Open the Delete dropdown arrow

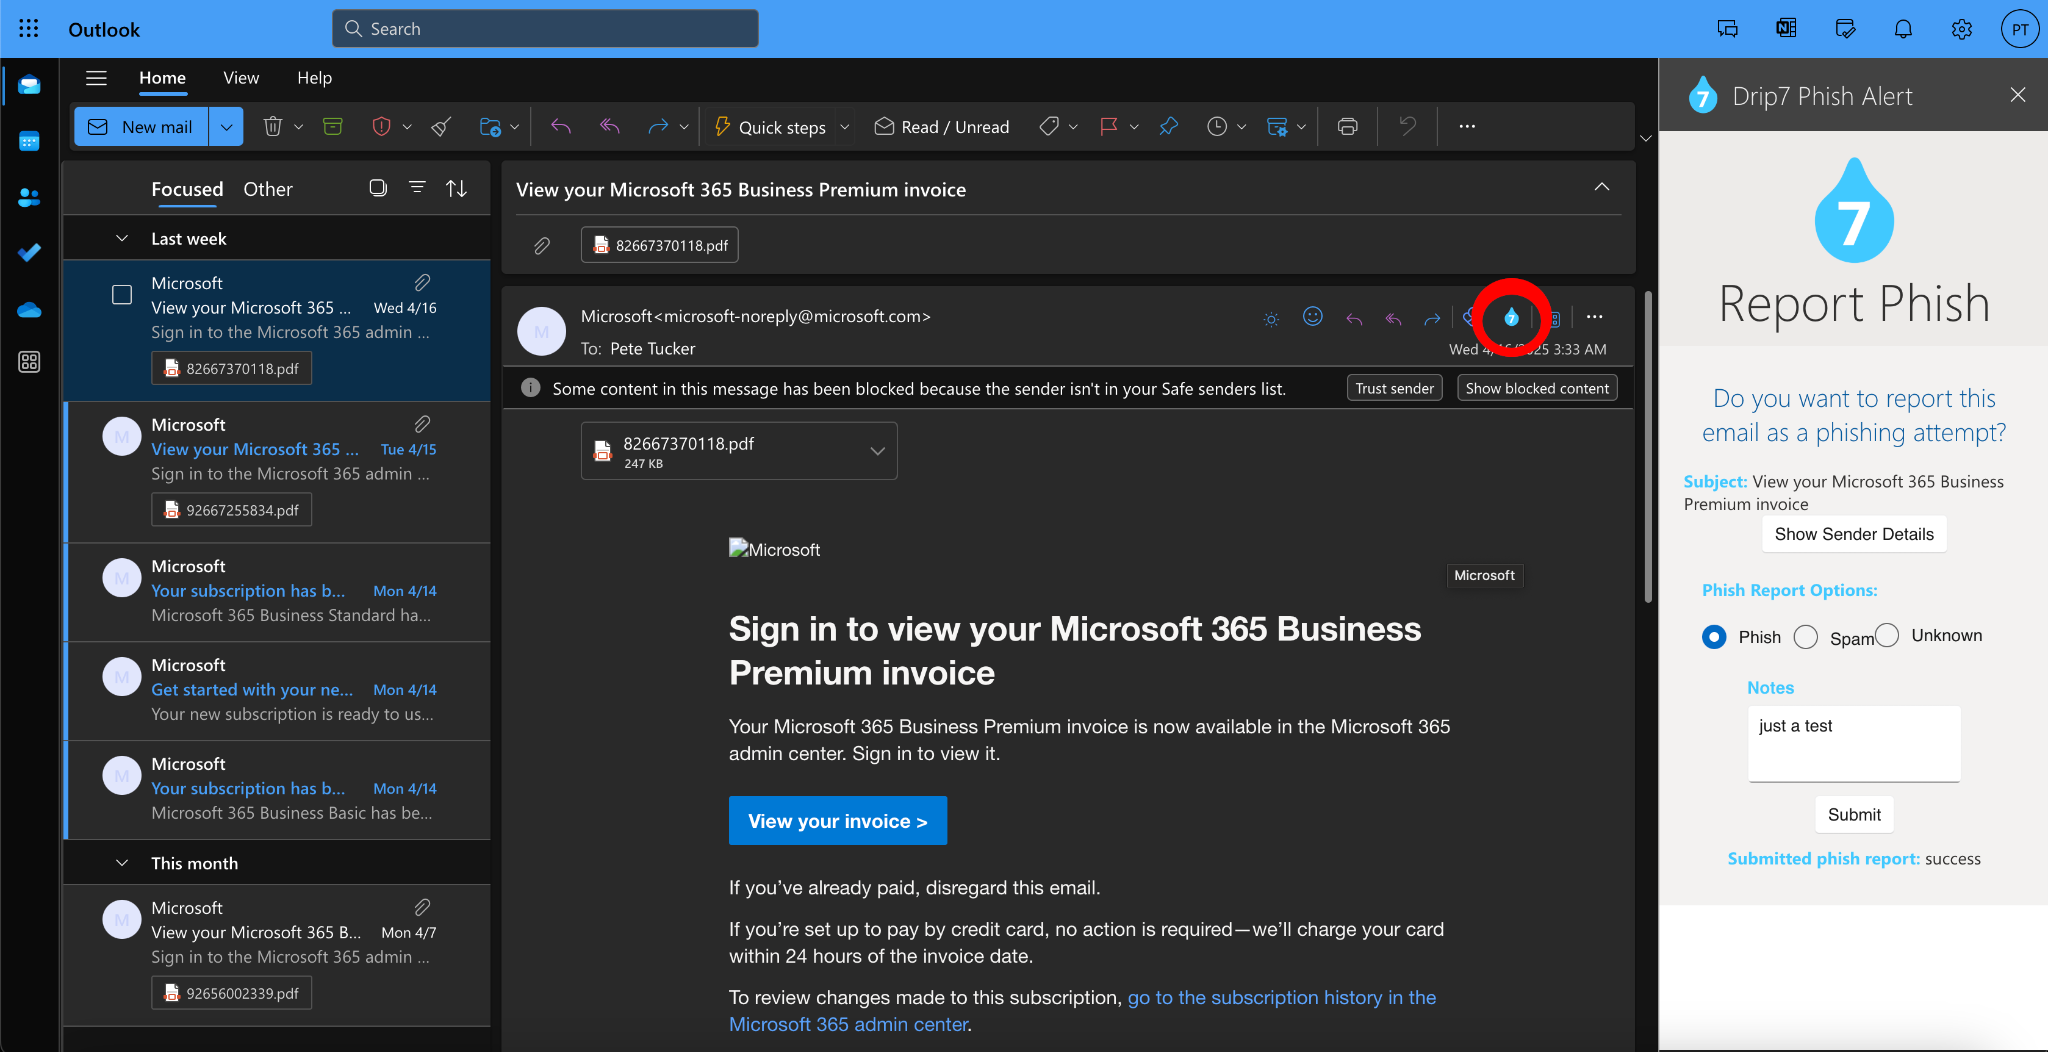tap(298, 127)
